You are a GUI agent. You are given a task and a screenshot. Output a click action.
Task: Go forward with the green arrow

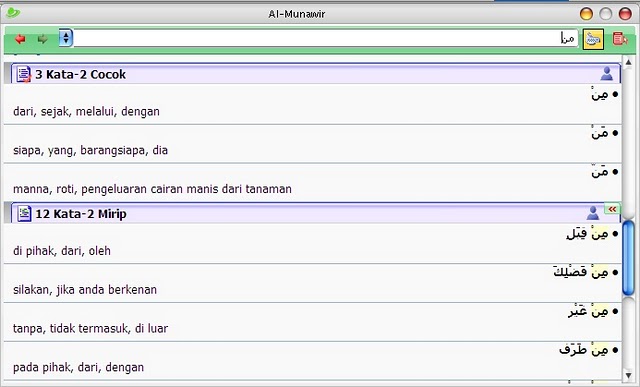pyautogui.click(x=42, y=39)
